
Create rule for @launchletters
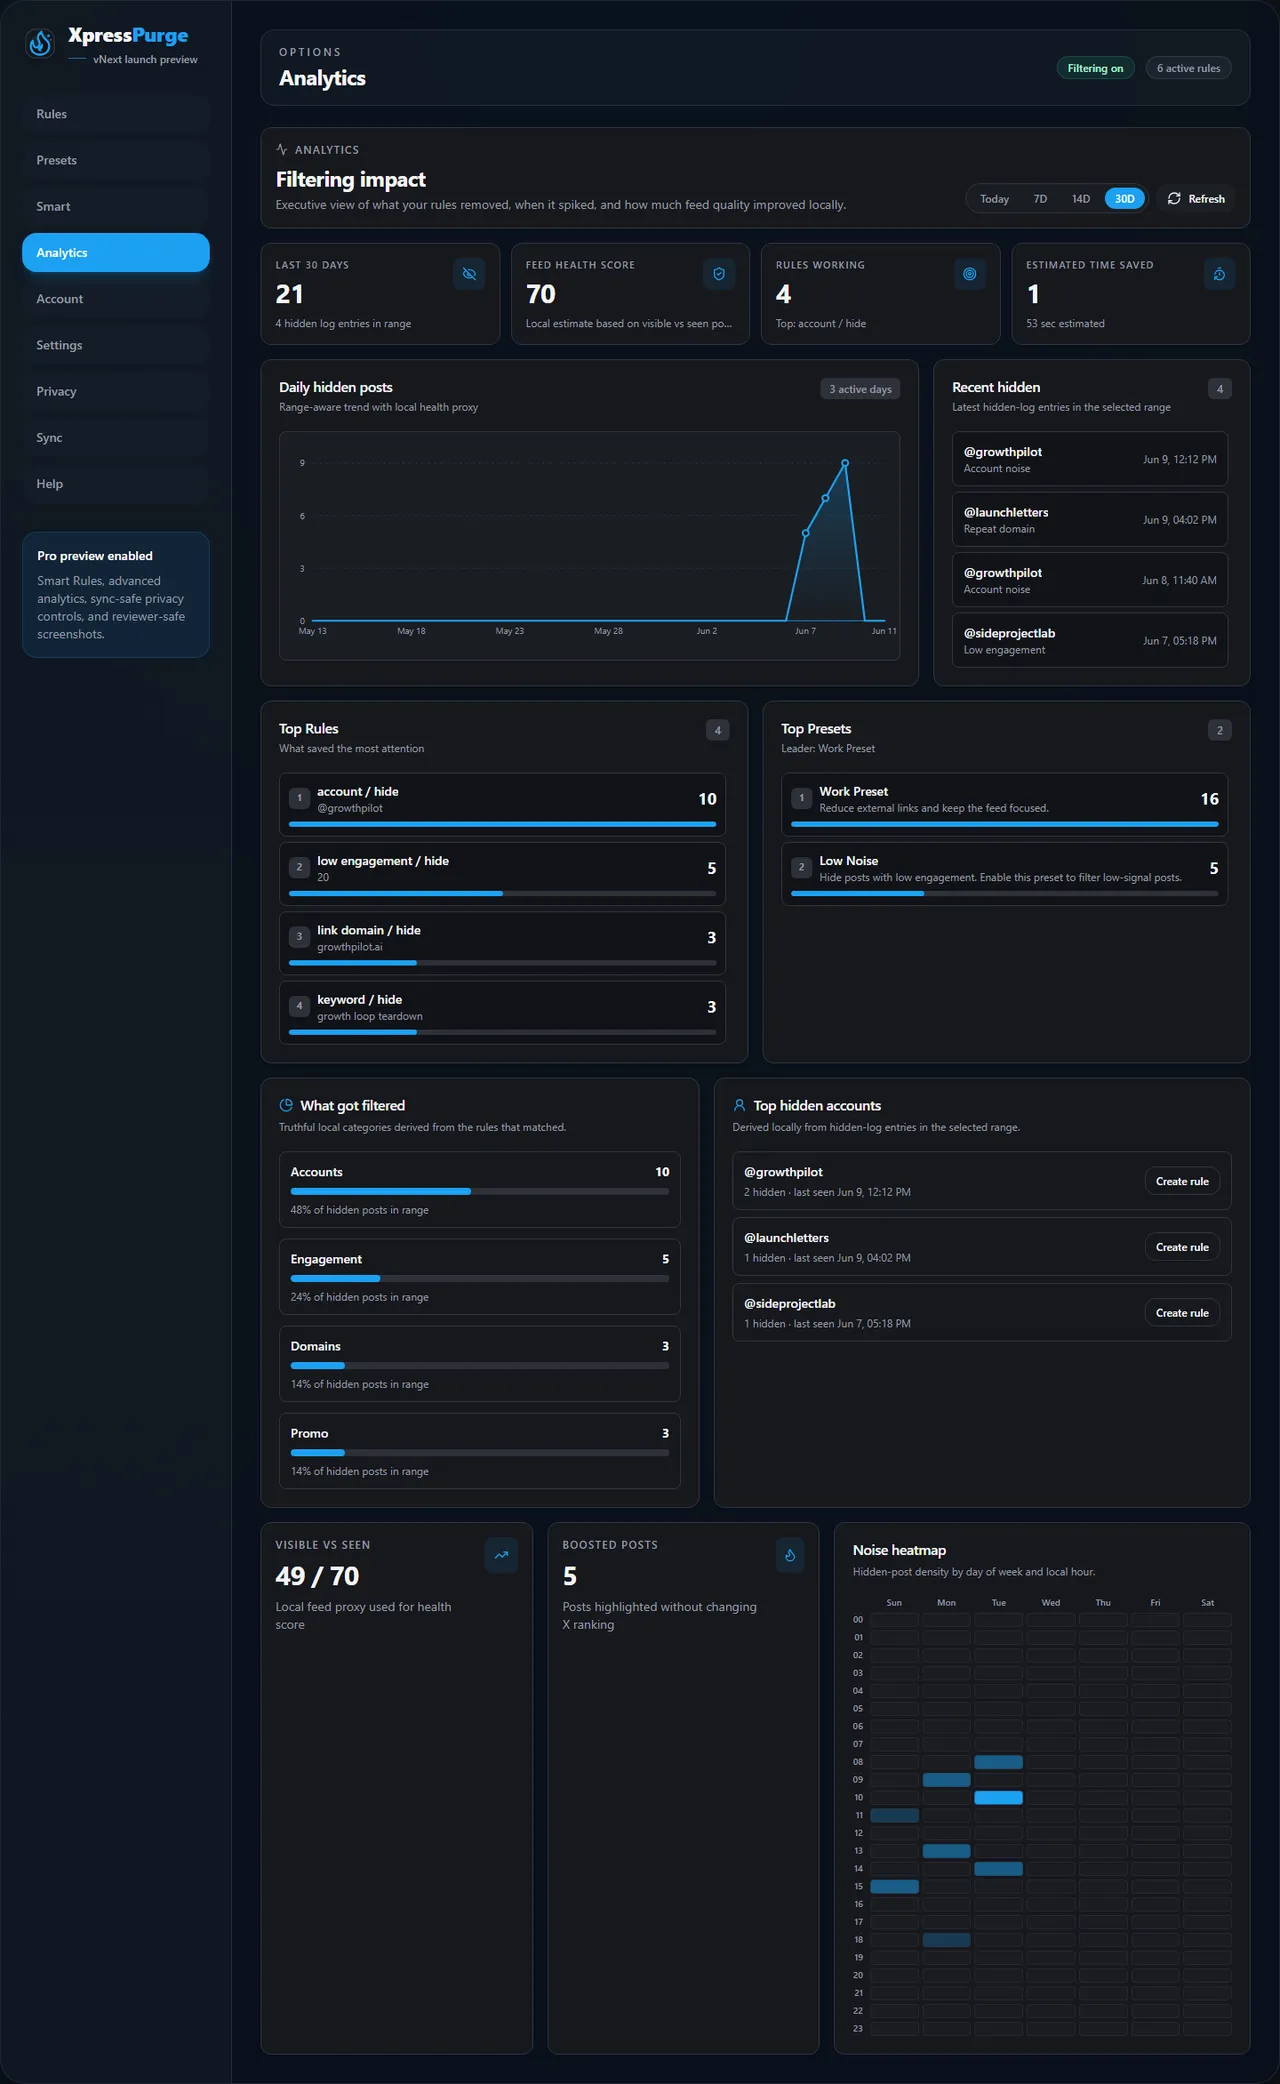1182,1247
